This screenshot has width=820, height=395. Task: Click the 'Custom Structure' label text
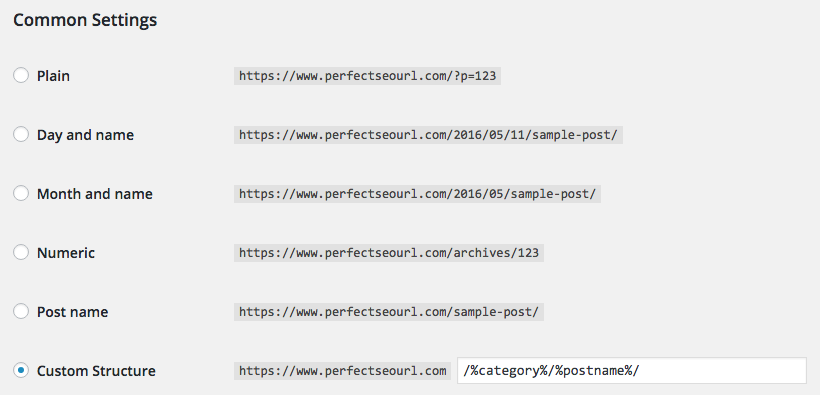tap(96, 371)
